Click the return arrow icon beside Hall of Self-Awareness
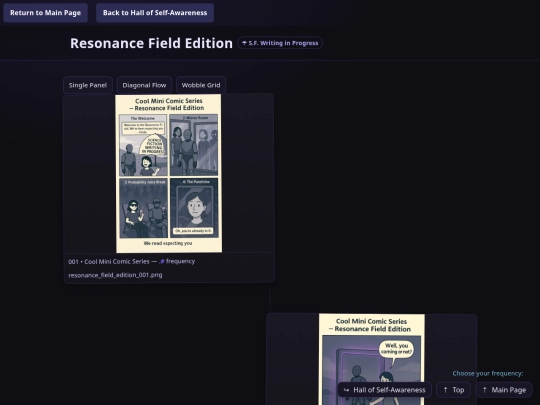540x405 pixels. coord(346,390)
